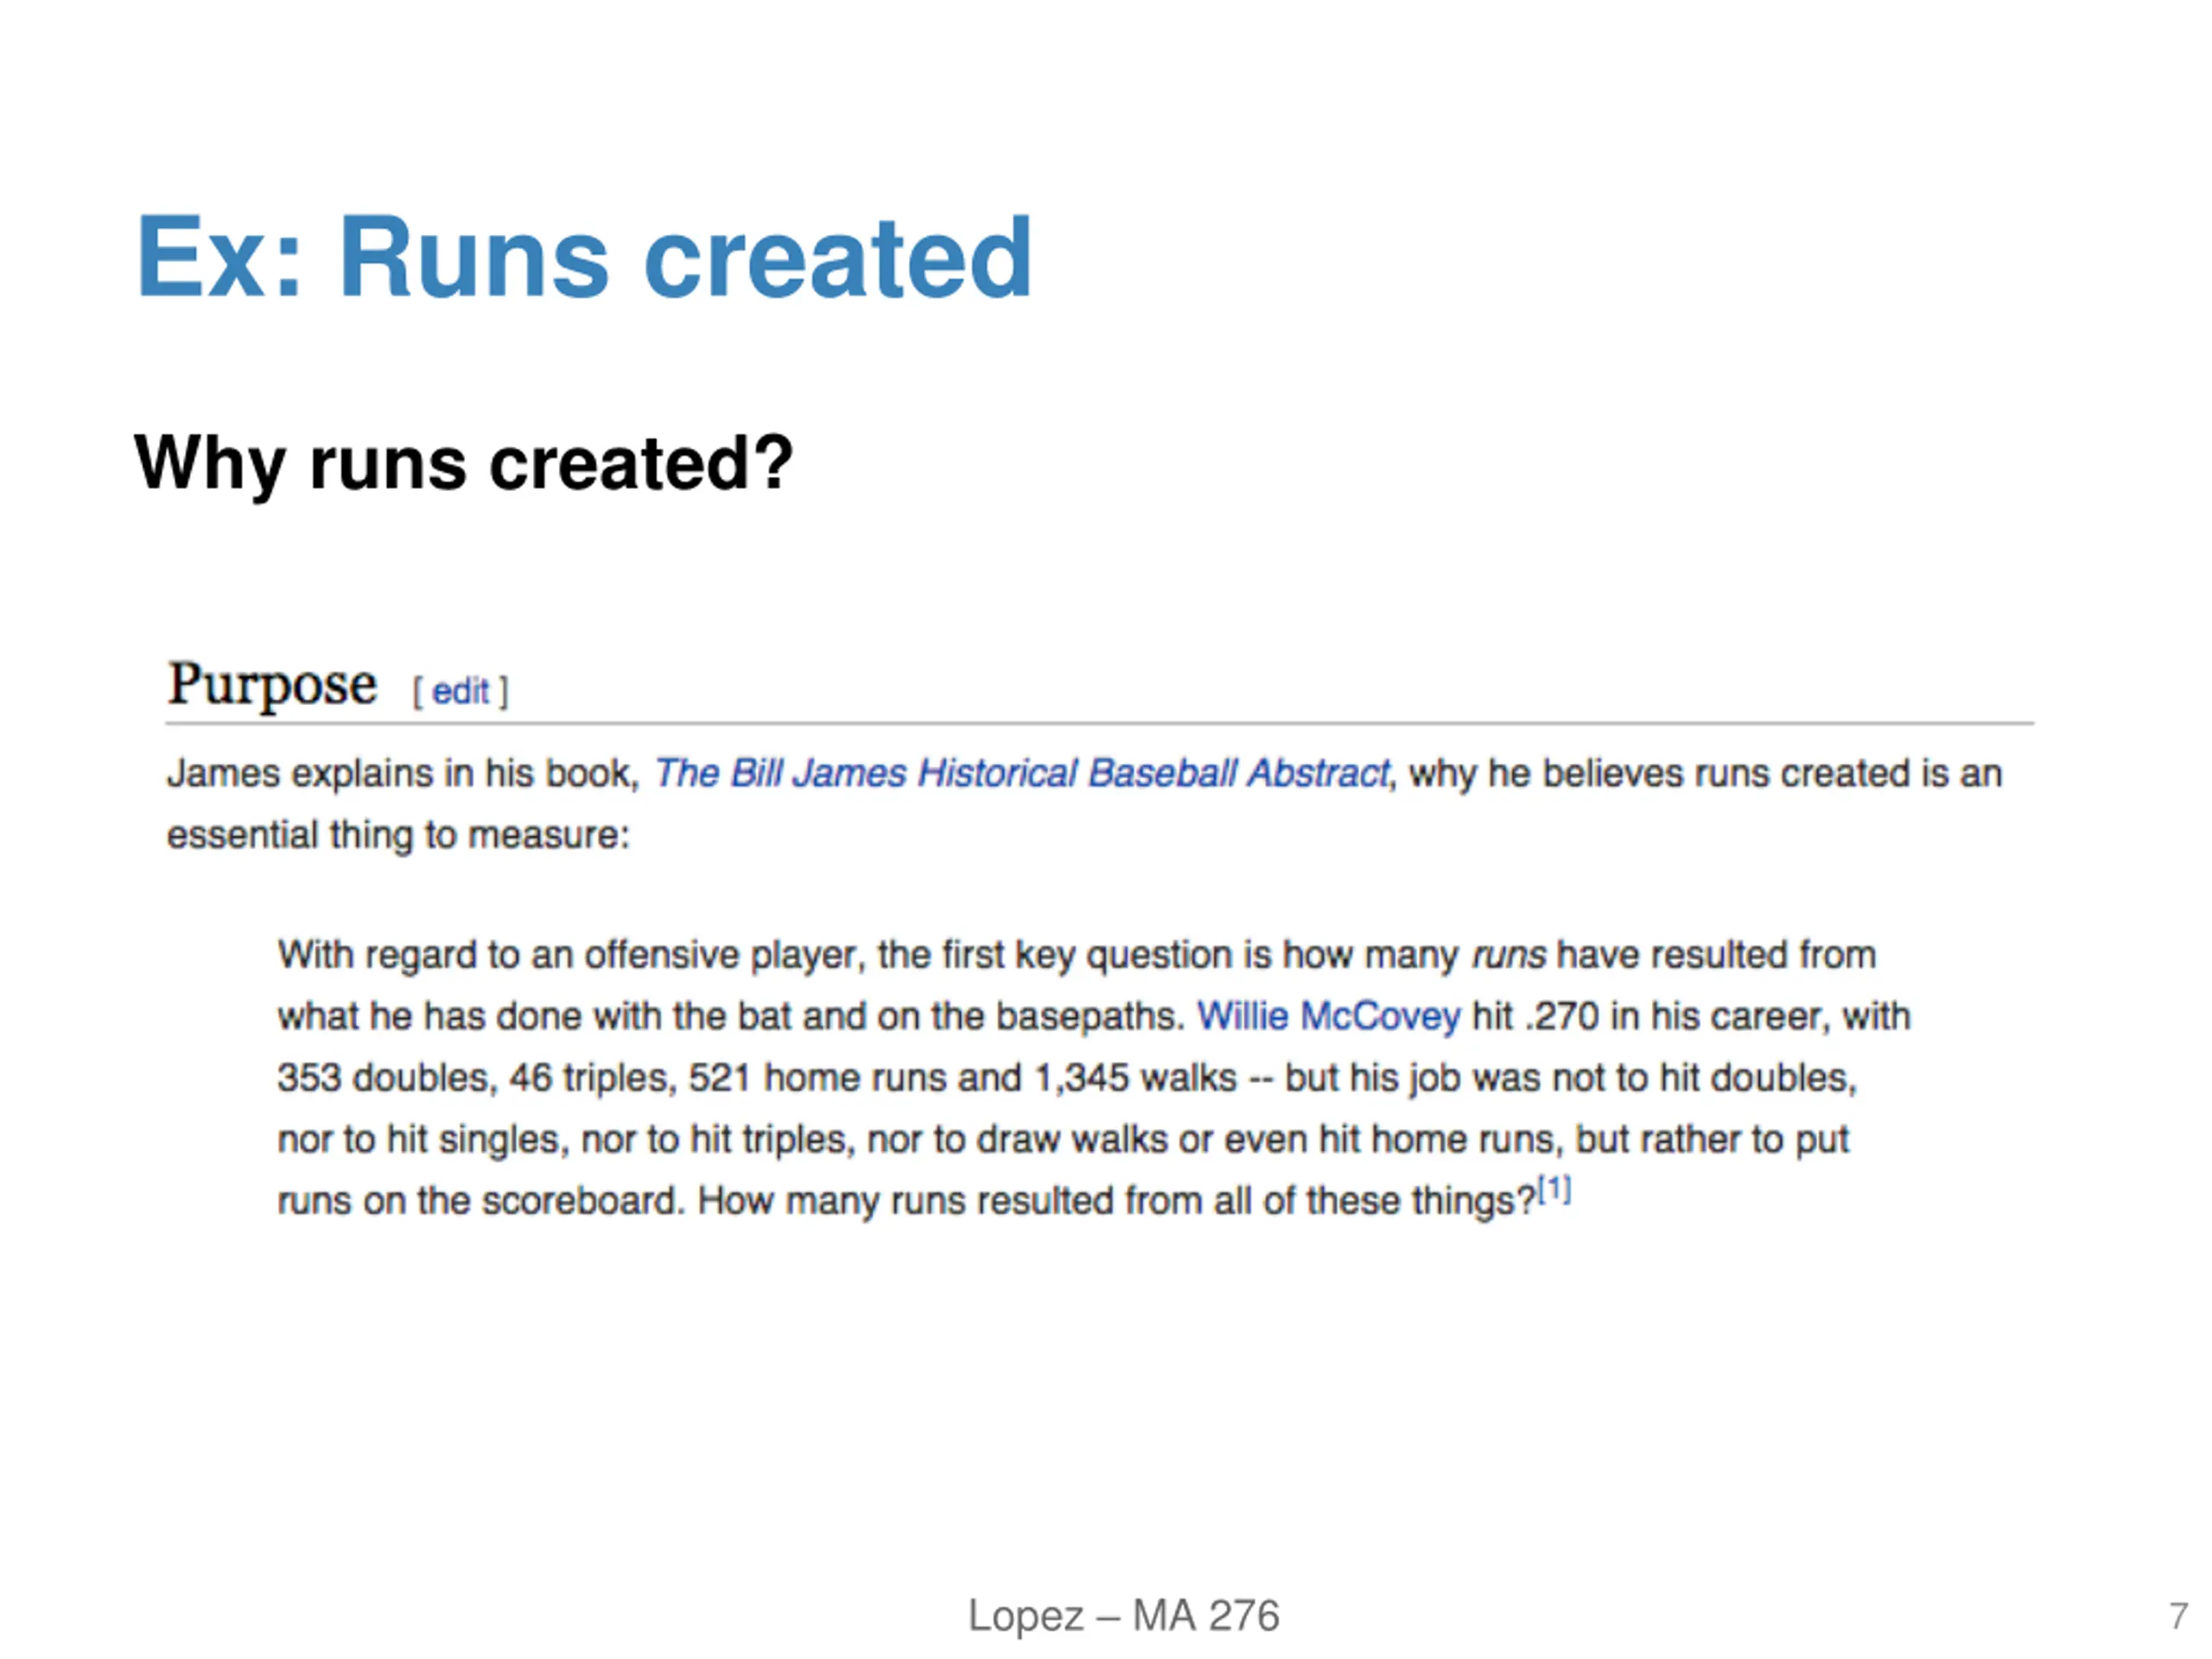Click the italic word 'runs' in the quote
The height and width of the screenshot is (1659, 2212).
pyautogui.click(x=1508, y=955)
